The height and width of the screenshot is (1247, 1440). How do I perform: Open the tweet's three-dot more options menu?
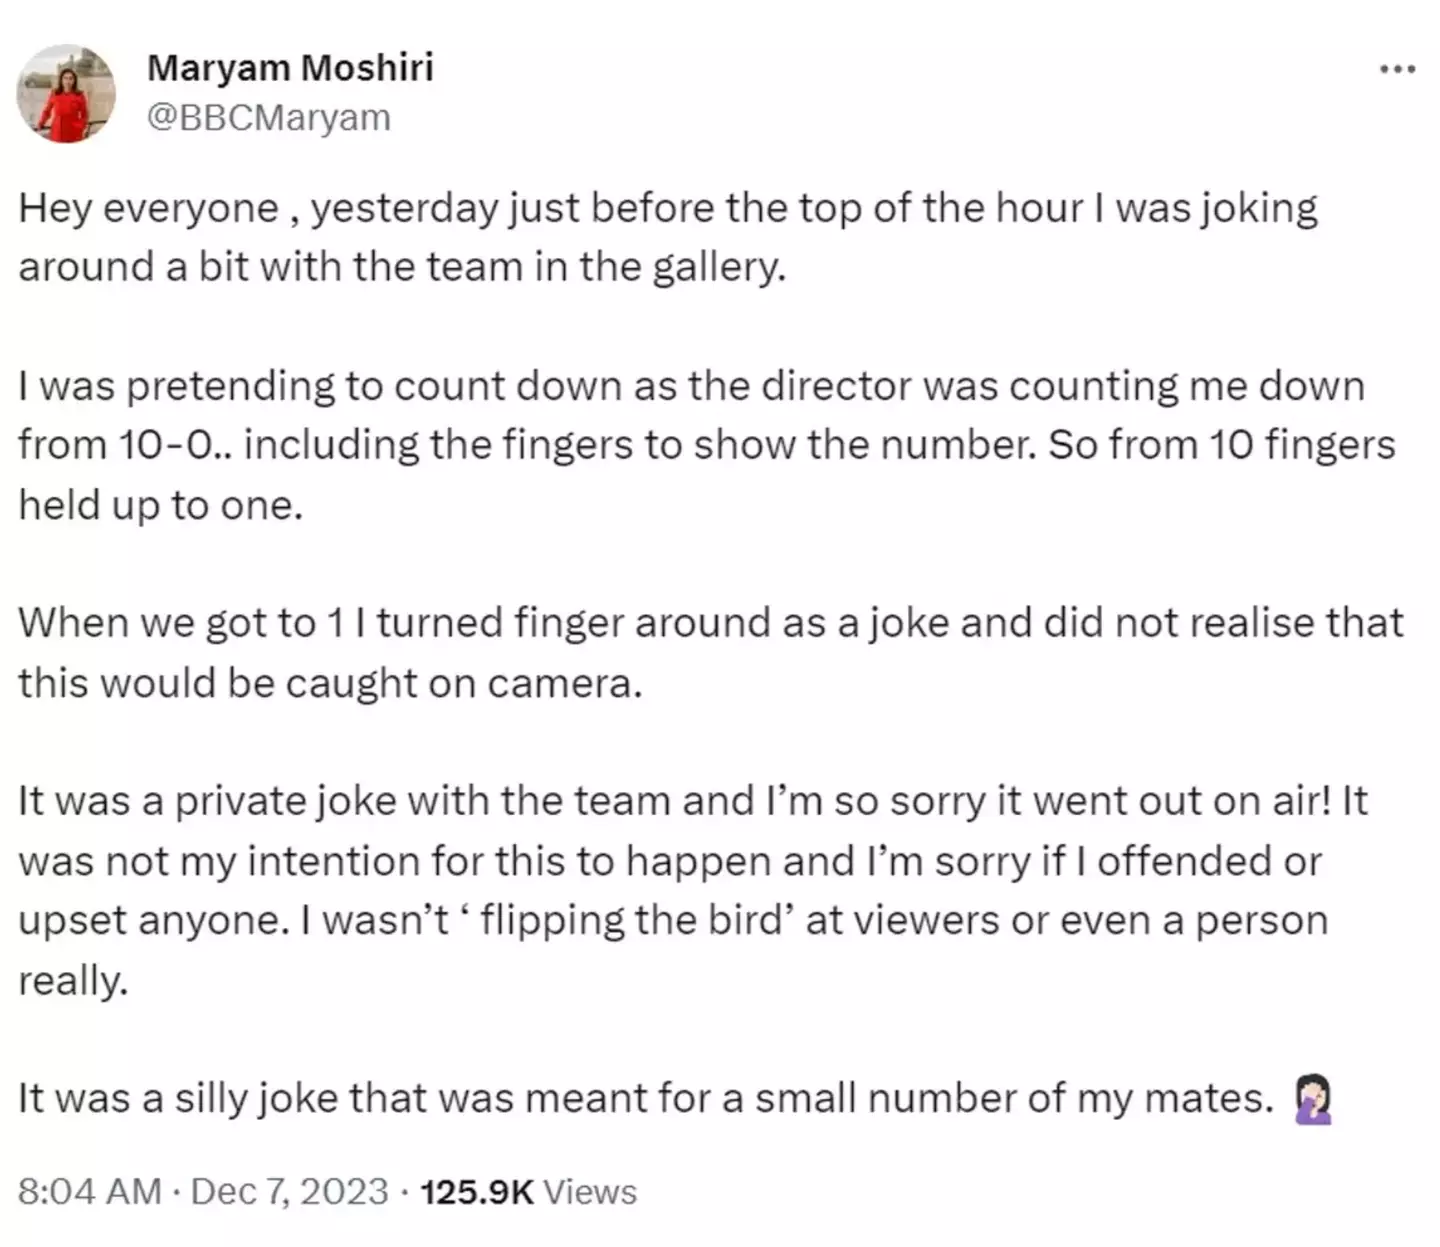1397,69
